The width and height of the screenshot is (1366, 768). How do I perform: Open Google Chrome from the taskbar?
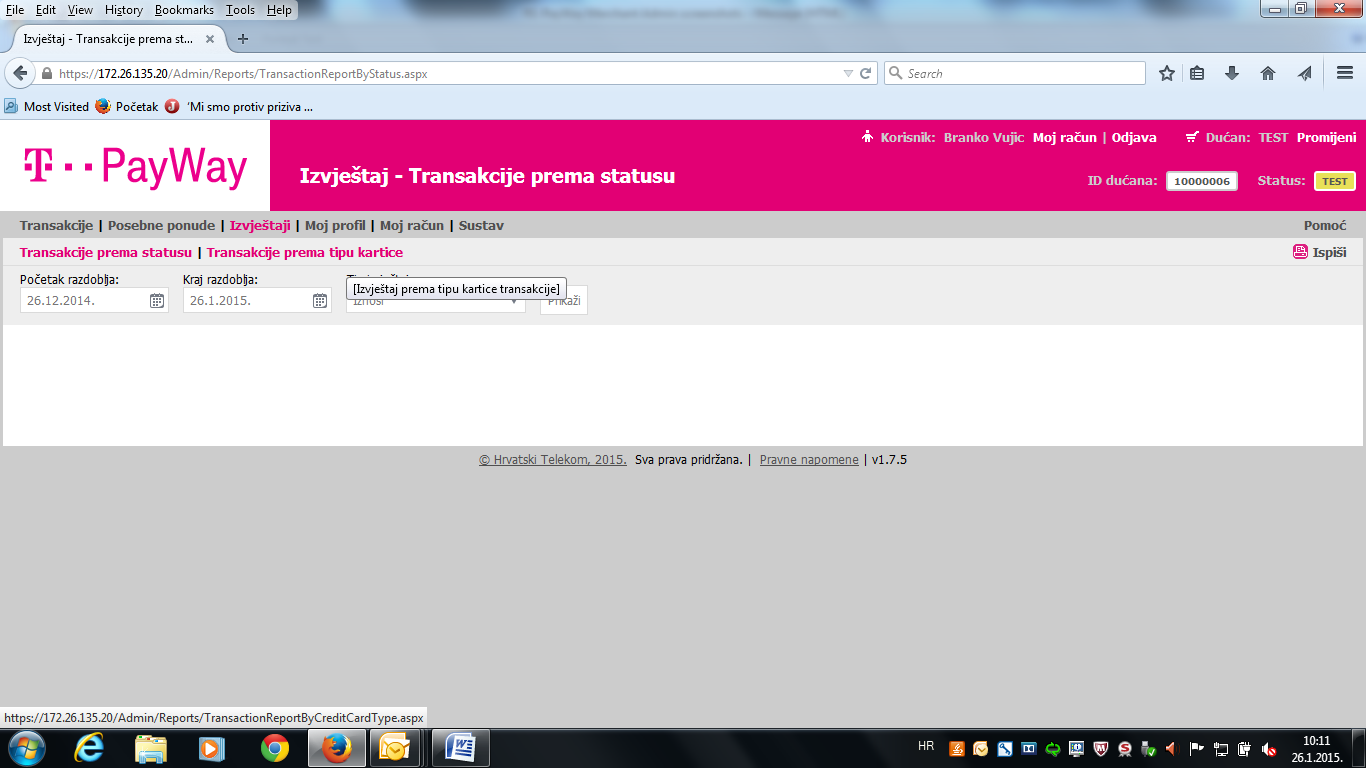click(274, 748)
